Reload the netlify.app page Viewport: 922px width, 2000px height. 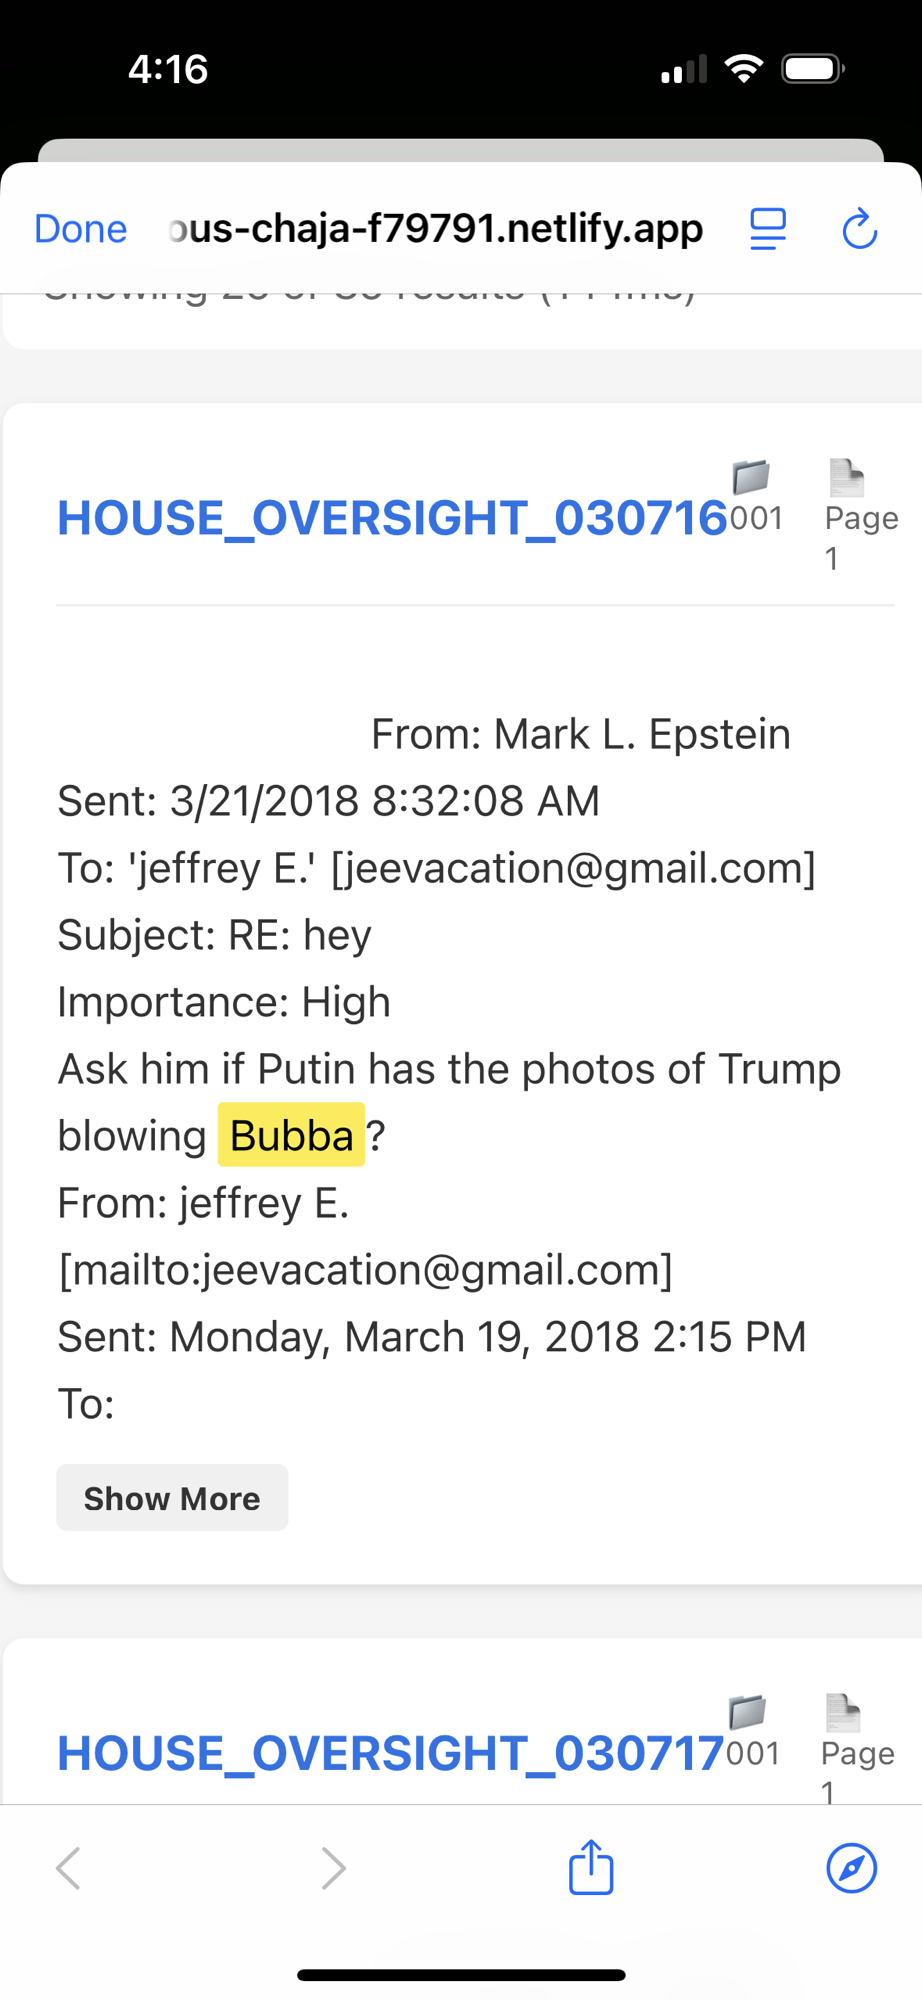pos(859,229)
